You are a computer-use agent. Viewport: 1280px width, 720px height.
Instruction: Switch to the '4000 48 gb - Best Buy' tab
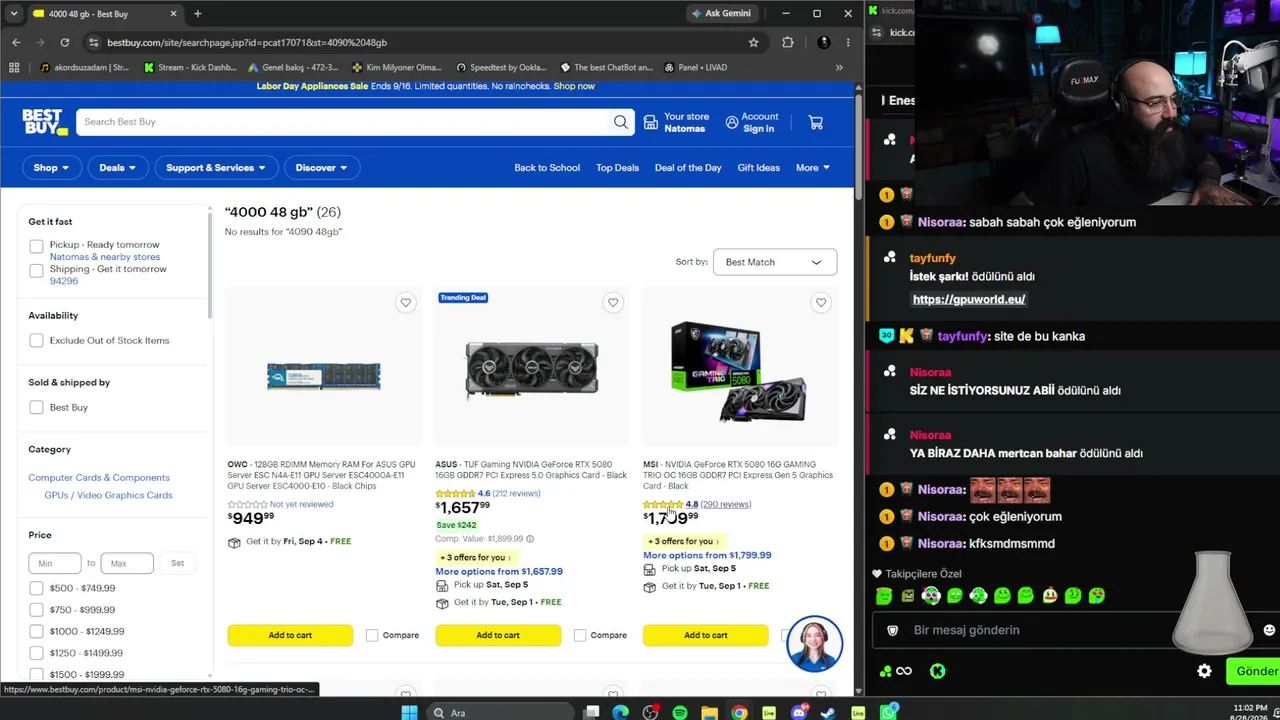pyautogui.click(x=103, y=13)
